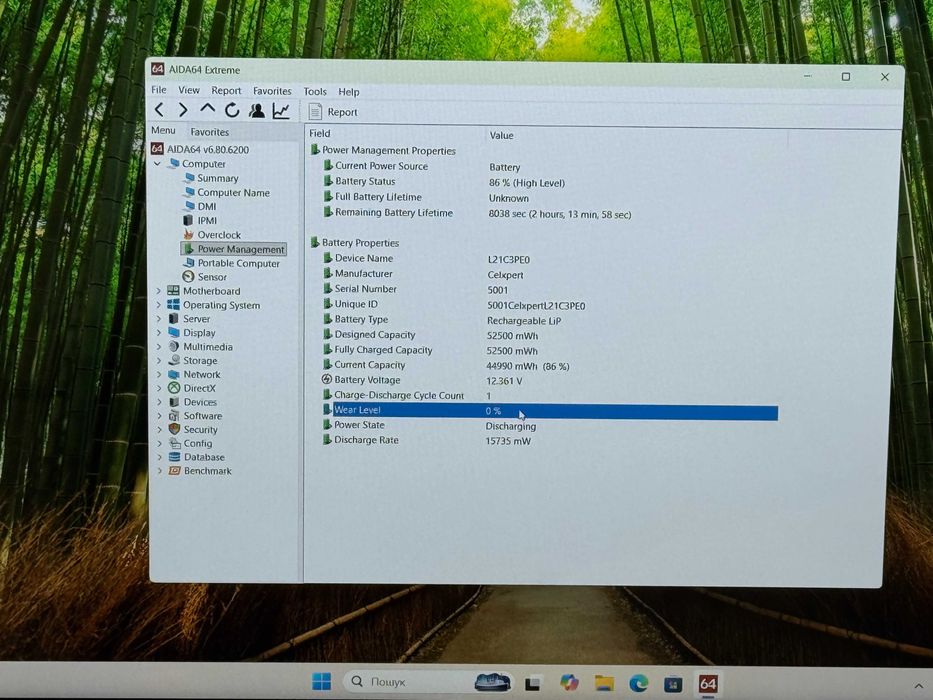Image resolution: width=933 pixels, height=700 pixels.
Task: Select the Designed Capacity row
Action: point(431,335)
